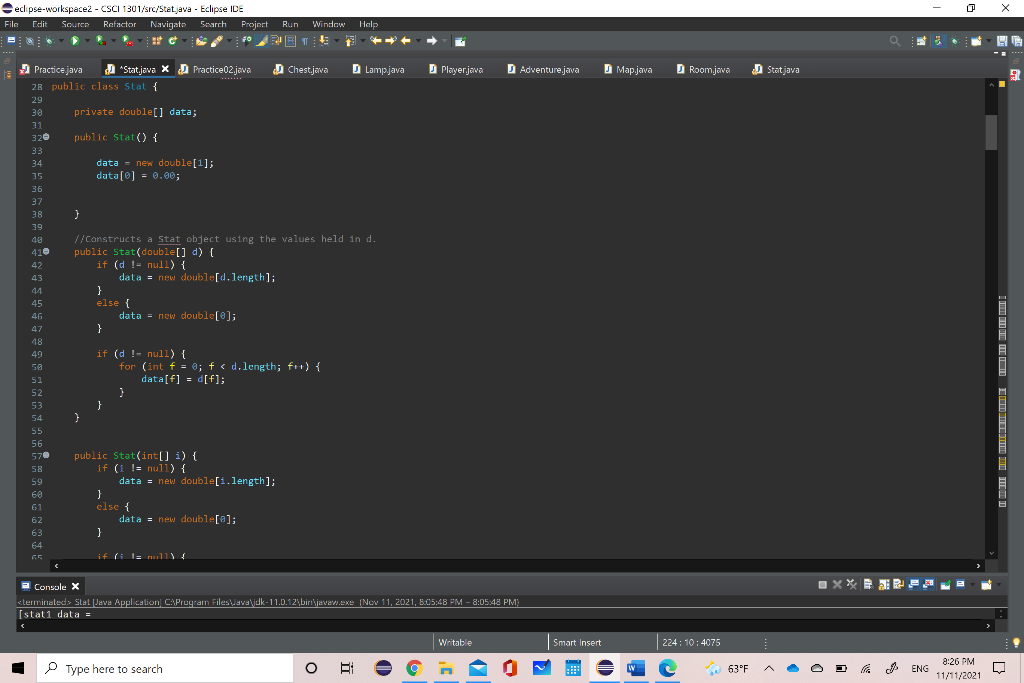Click the editor vertical scrollbar thumb
This screenshot has width=1024, height=683.
(991, 133)
